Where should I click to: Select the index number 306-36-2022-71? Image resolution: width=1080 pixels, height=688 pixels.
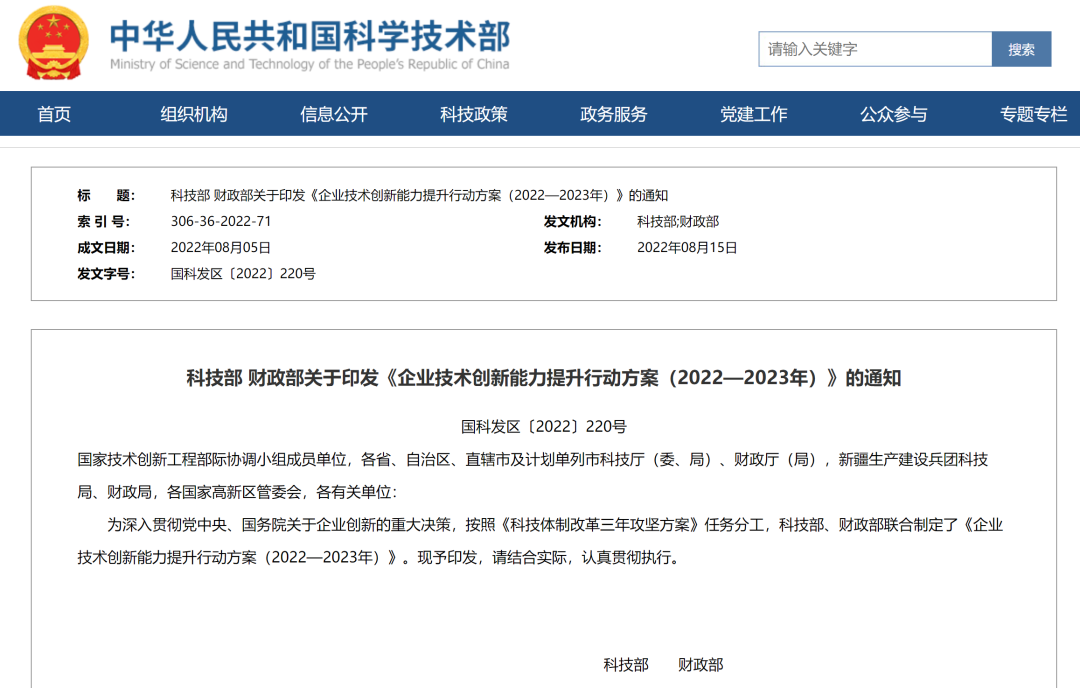coord(221,221)
